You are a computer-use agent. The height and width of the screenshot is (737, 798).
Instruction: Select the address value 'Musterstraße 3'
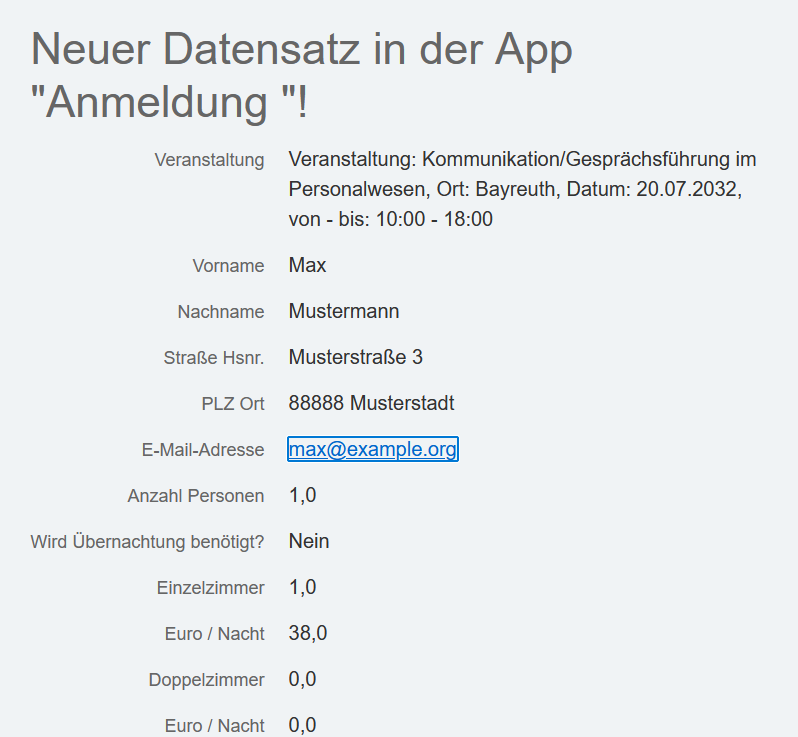click(356, 357)
